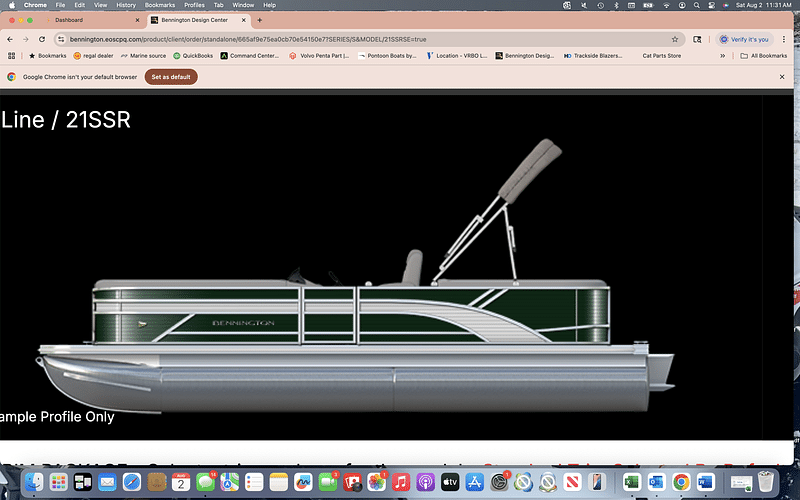800x500 pixels.
Task: Click the Set as default button
Action: [171, 77]
